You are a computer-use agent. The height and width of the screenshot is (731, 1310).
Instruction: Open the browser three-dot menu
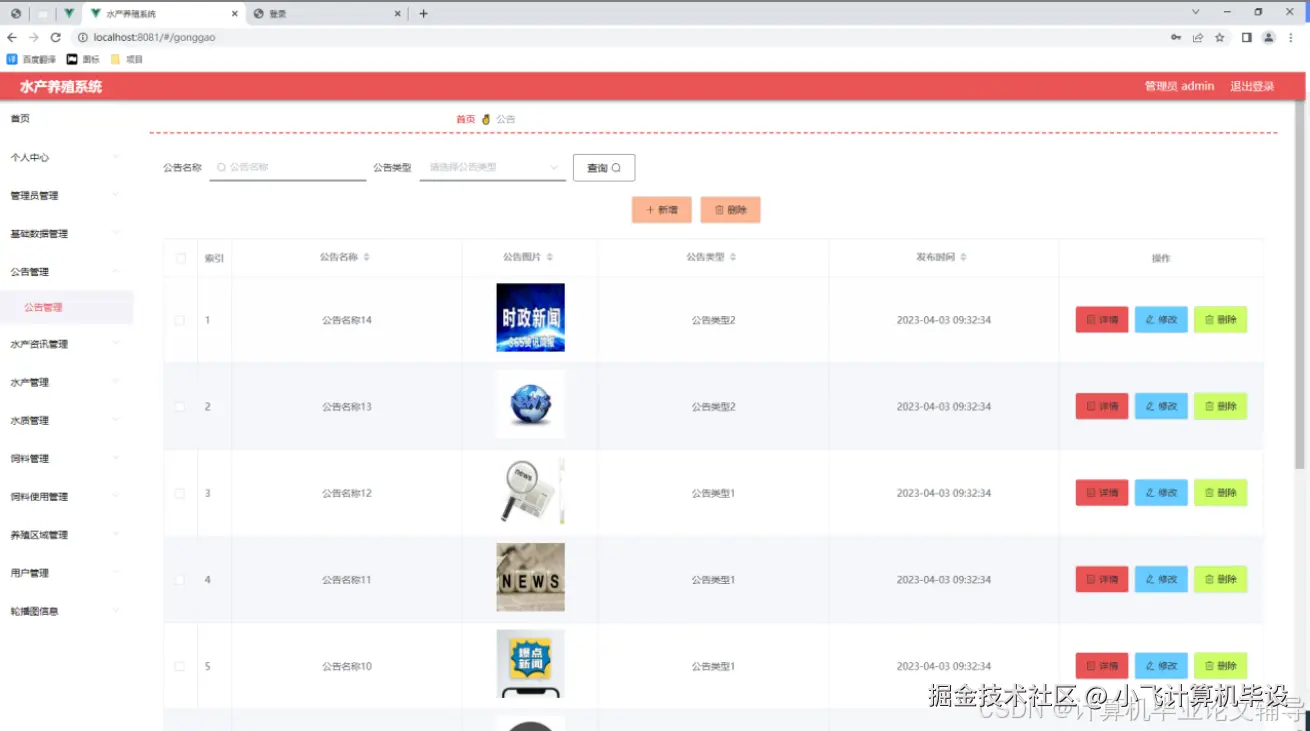tap(1291, 37)
